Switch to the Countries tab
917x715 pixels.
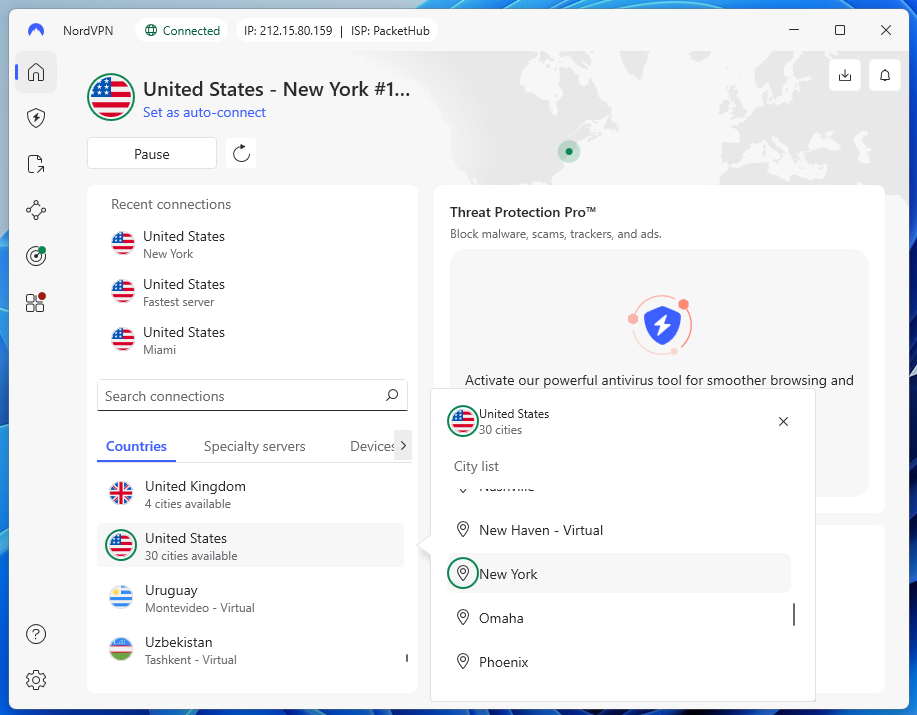[x=136, y=446]
